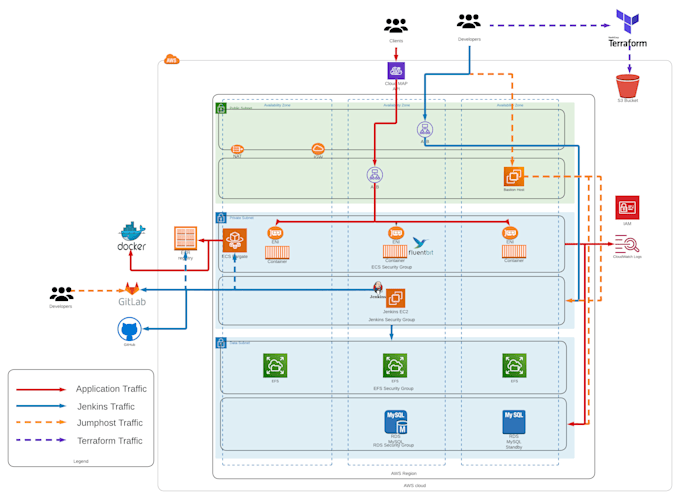Click the 'CloudWatch Logs' caption text
This screenshot has width=680, height=499.
627,257
